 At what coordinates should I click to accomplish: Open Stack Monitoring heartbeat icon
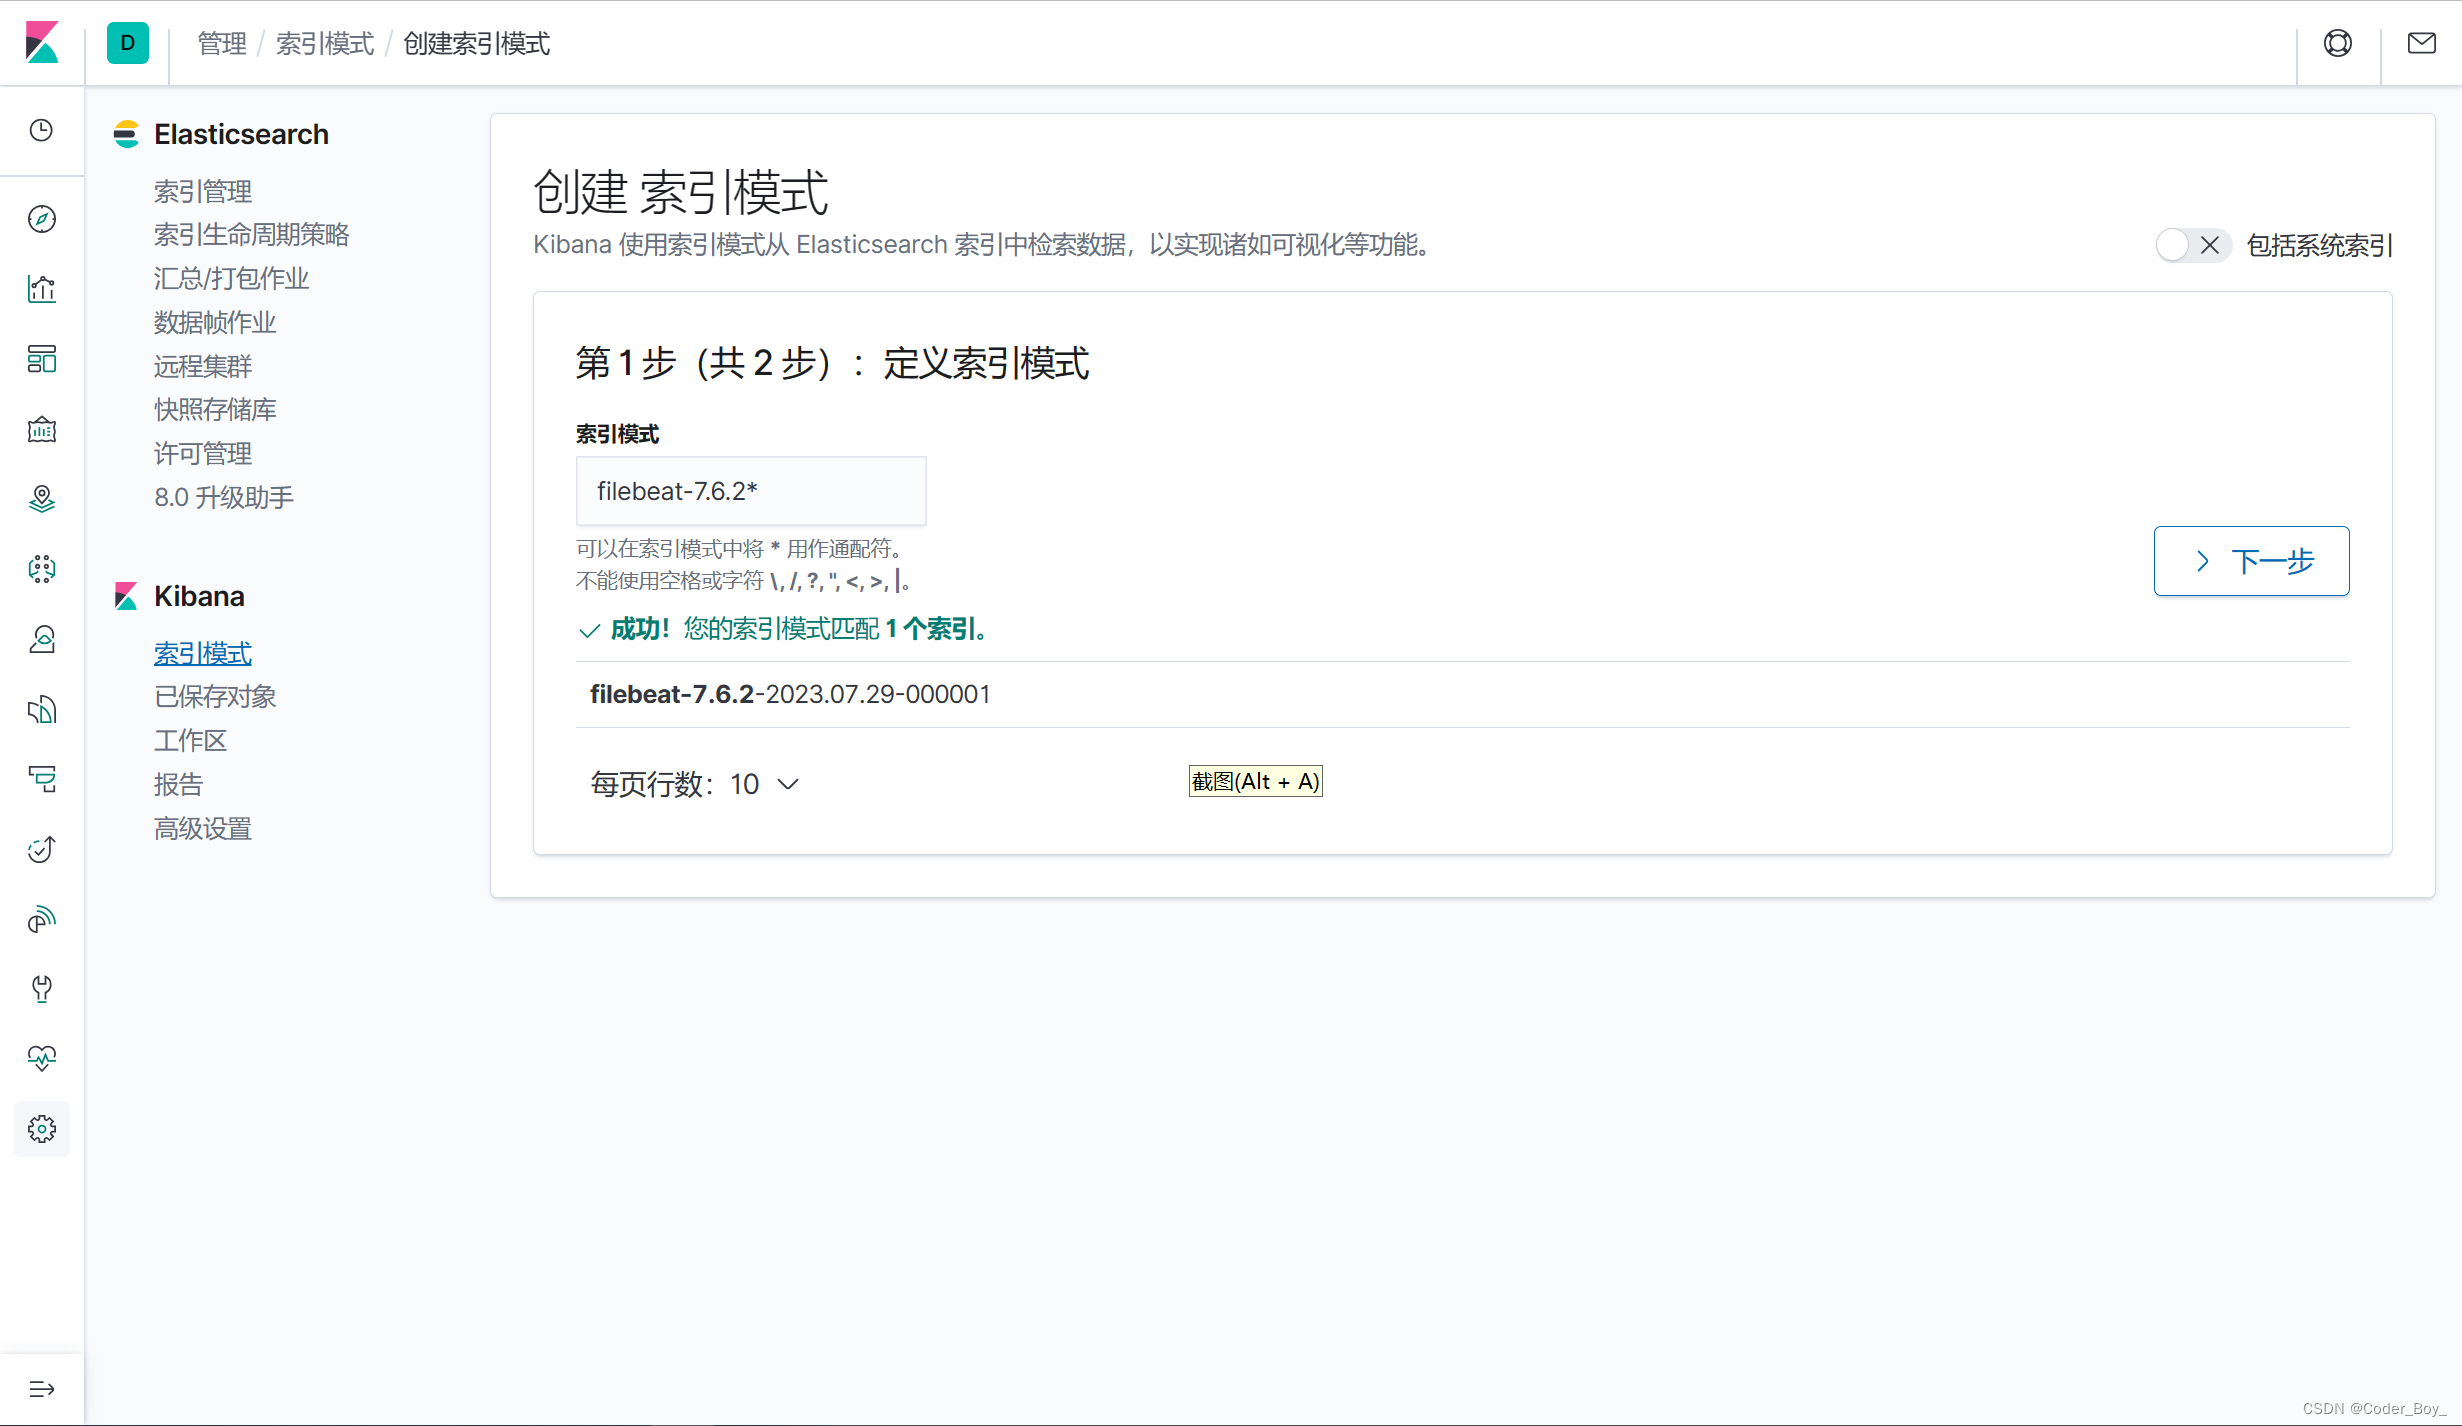41,1058
